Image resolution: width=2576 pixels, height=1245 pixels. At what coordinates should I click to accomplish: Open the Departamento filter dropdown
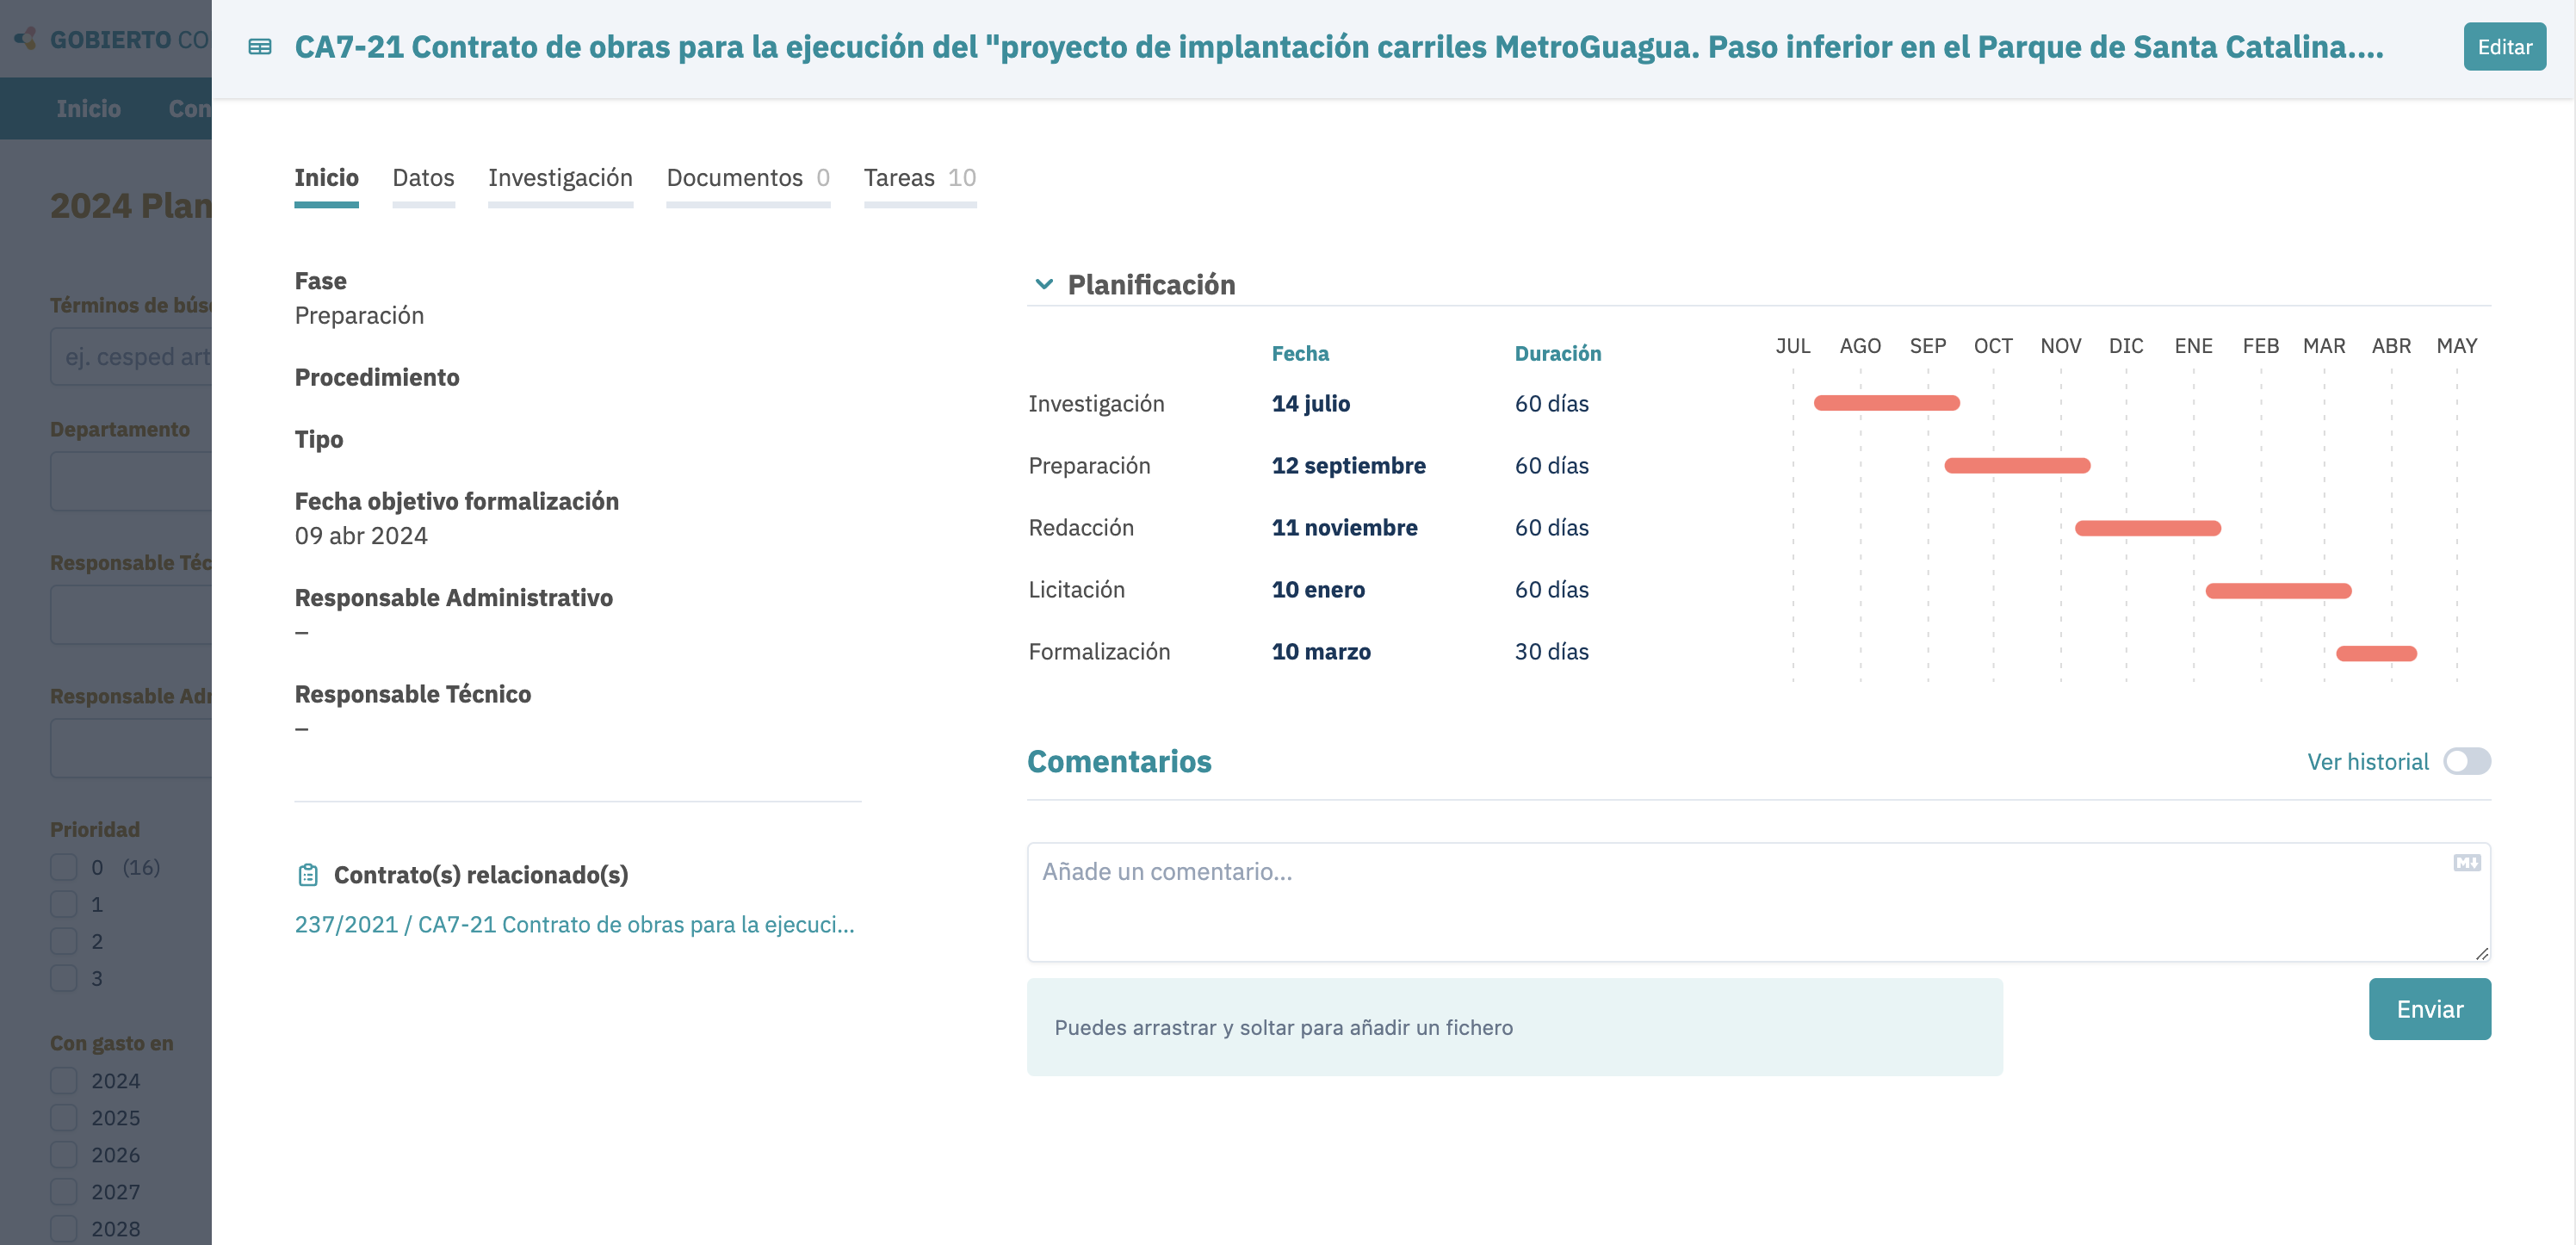pyautogui.click(x=131, y=481)
